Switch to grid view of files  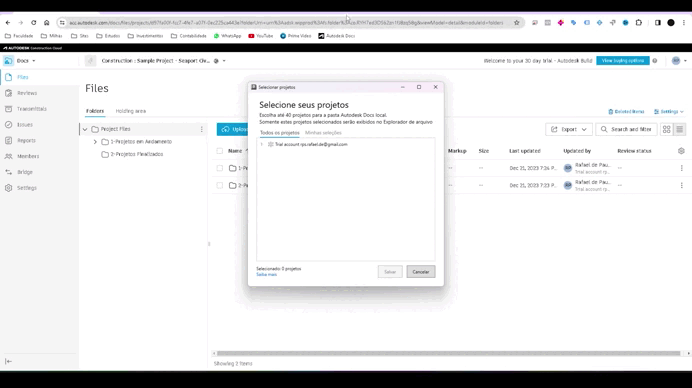[x=666, y=129]
